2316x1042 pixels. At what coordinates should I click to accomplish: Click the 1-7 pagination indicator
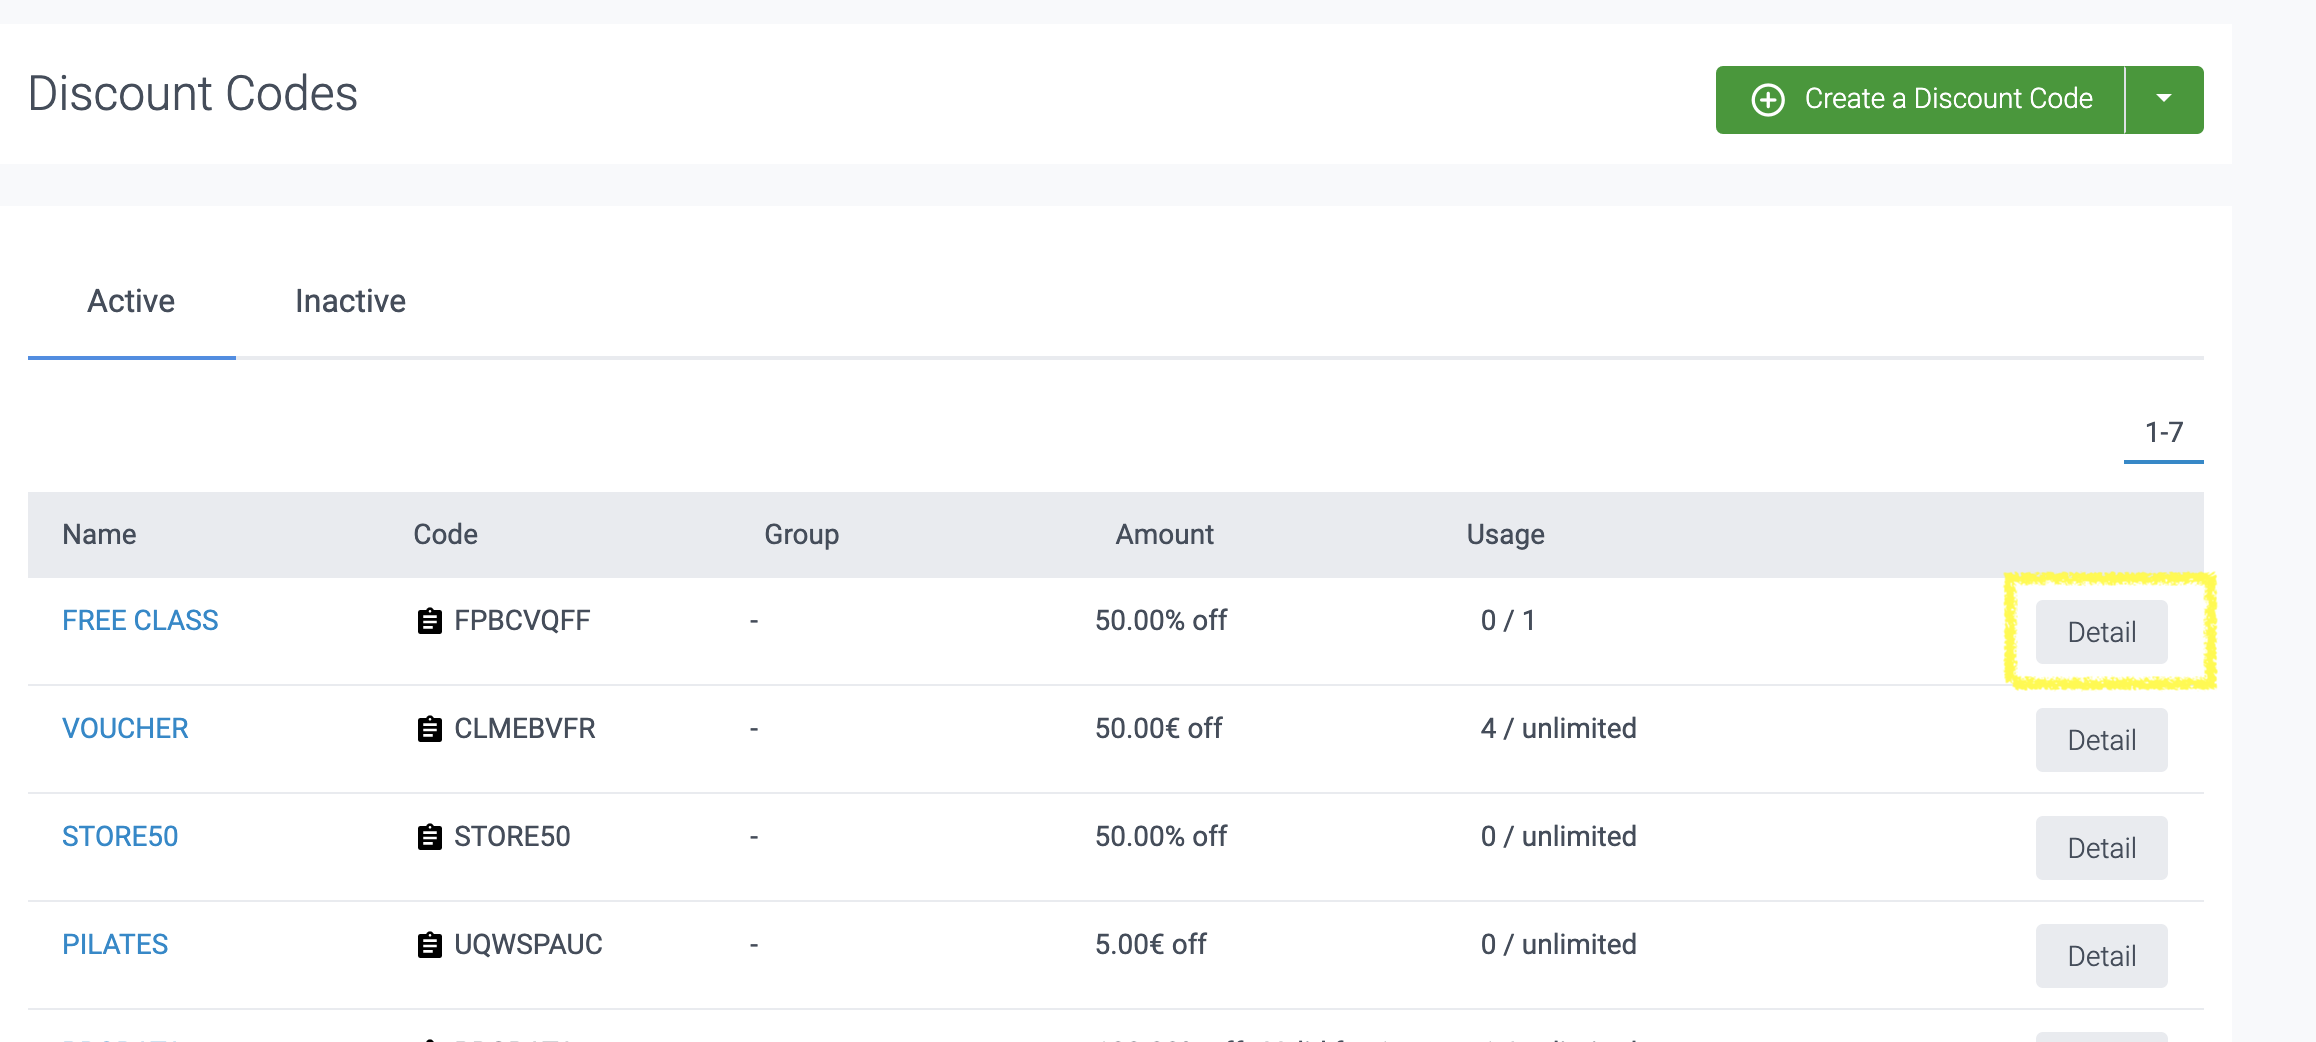coord(2163,433)
